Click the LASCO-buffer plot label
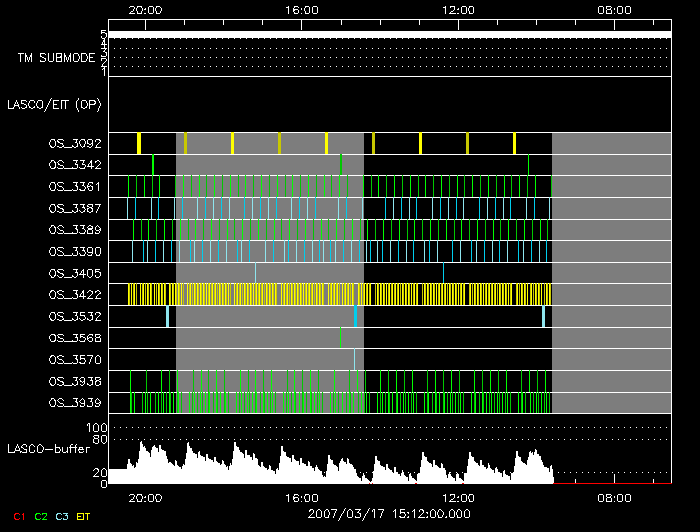The image size is (700, 532). [x=49, y=450]
